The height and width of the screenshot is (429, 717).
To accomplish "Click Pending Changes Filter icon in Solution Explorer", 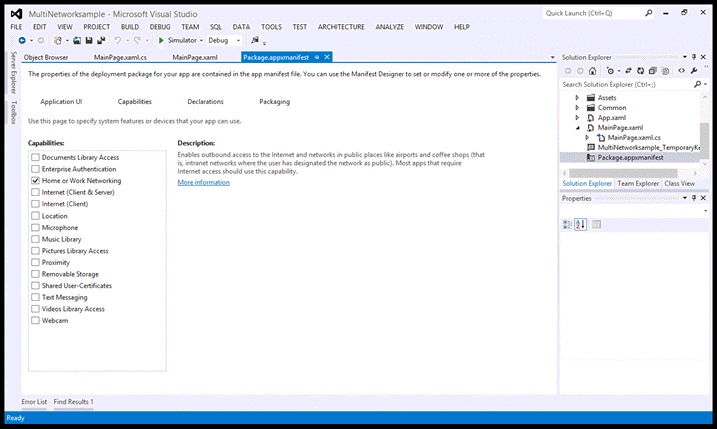I will coord(610,71).
